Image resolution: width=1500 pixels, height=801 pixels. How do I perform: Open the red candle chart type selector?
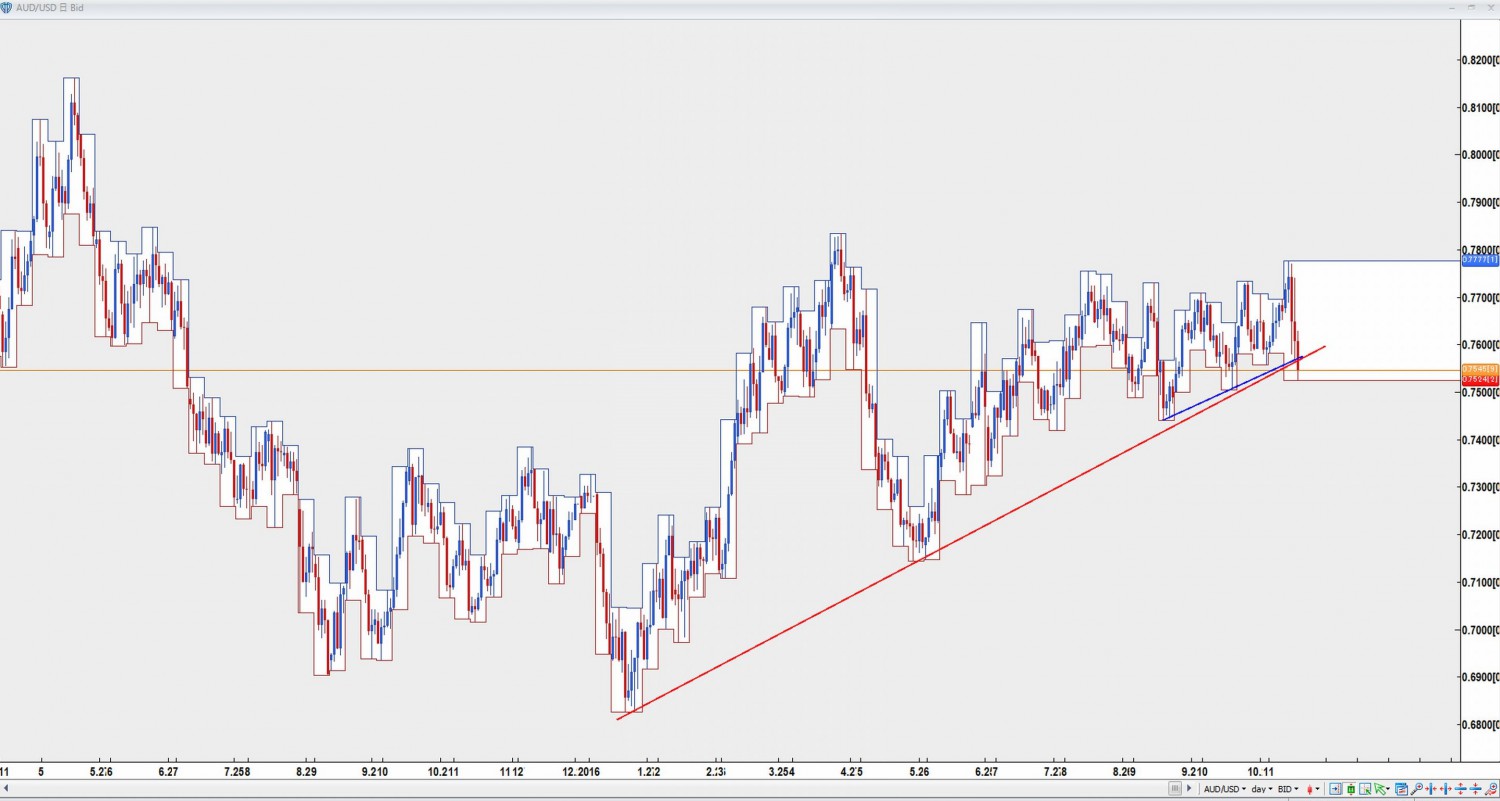pos(1314,789)
